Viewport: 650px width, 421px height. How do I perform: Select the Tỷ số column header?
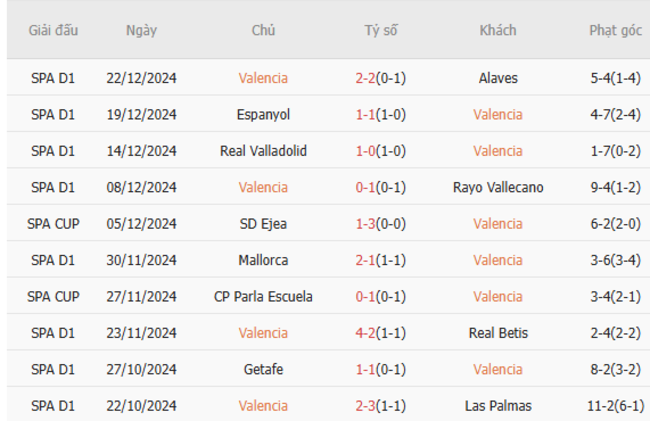coord(381,30)
